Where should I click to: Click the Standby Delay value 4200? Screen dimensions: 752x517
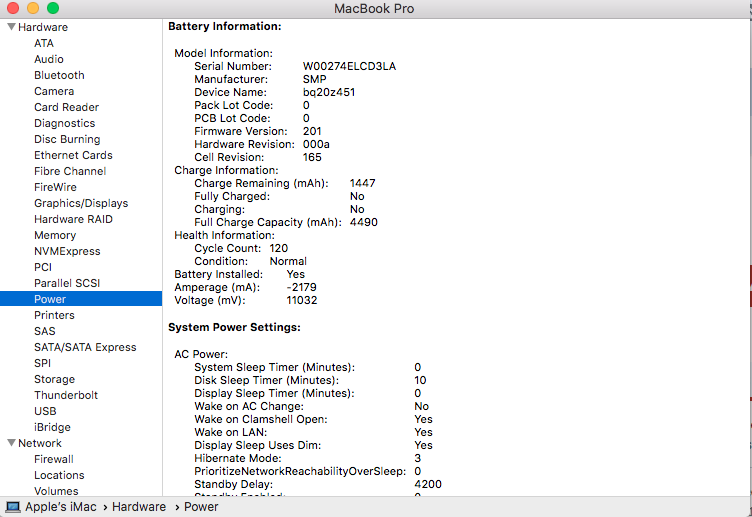428,484
